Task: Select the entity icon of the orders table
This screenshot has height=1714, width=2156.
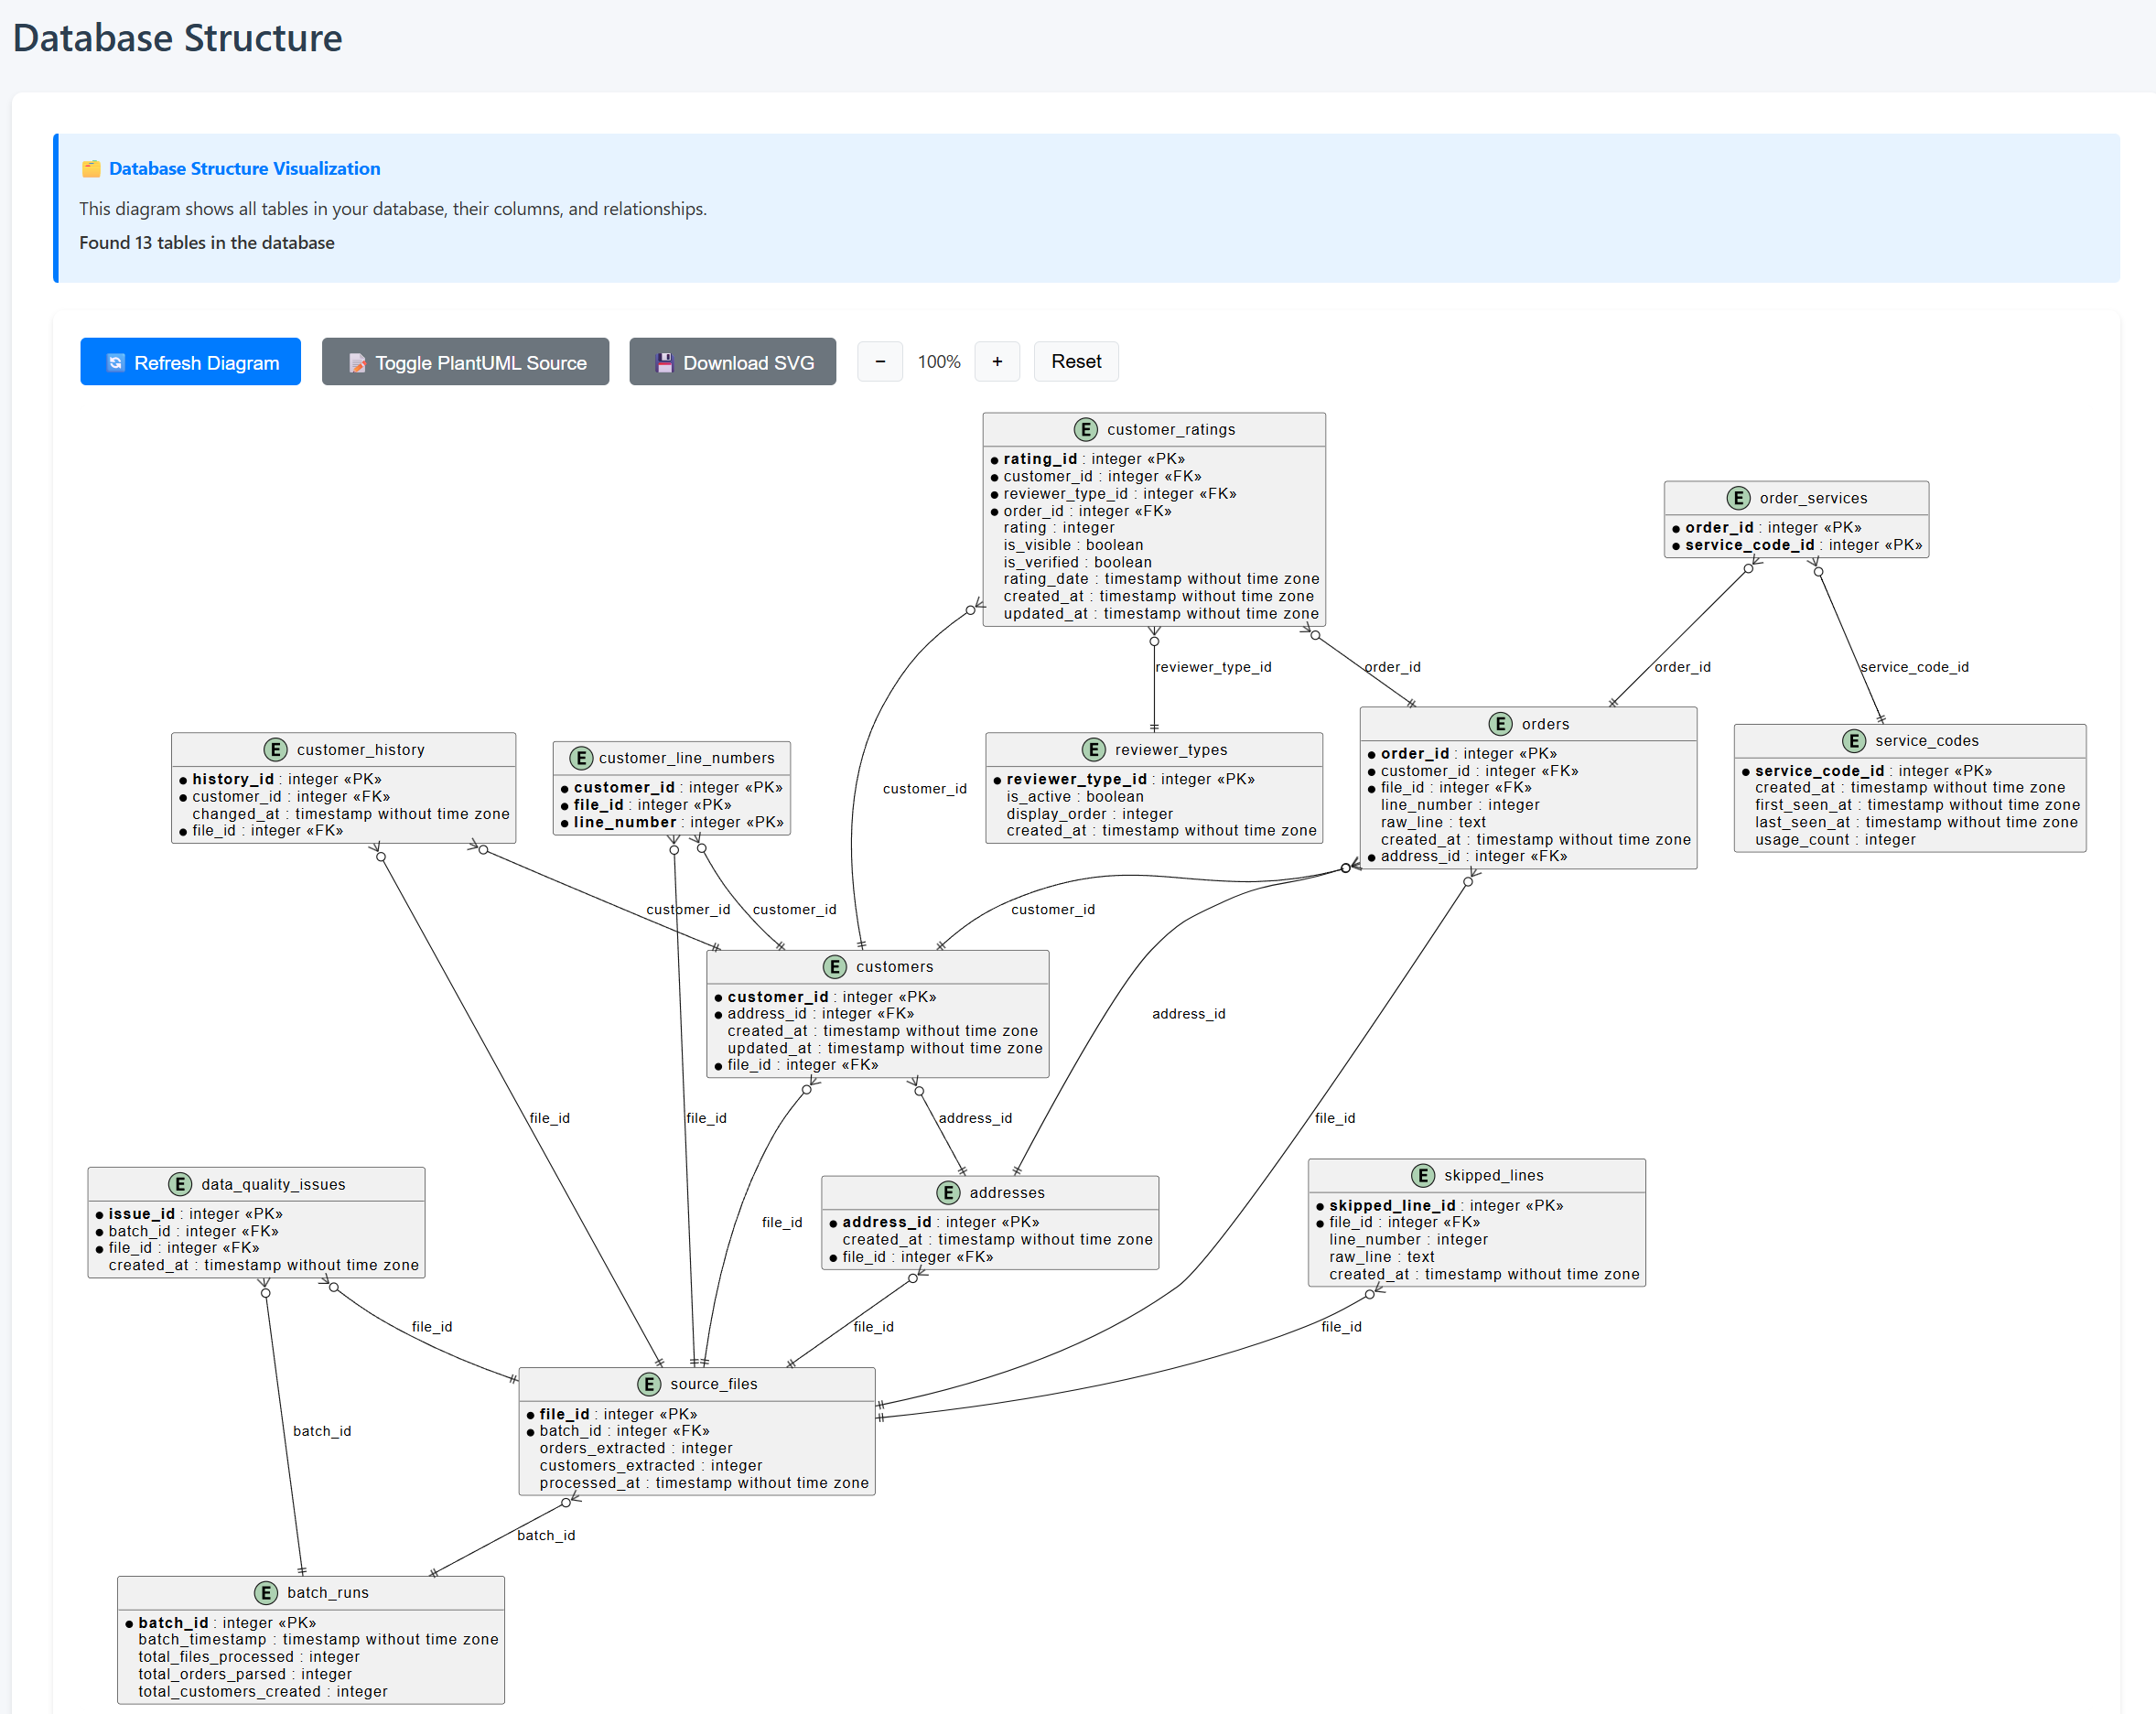Action: coord(1500,724)
